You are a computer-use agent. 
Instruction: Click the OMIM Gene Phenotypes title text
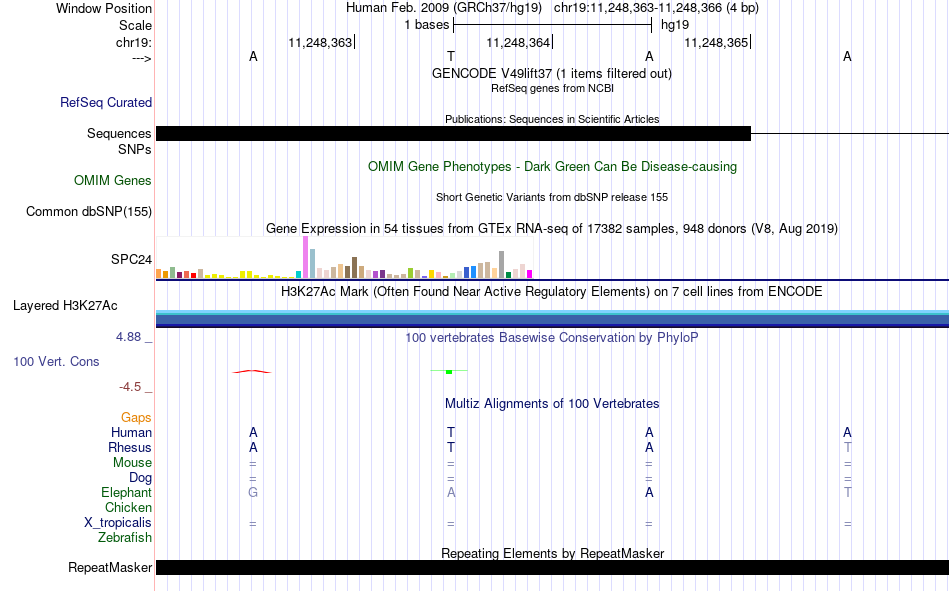pyautogui.click(x=552, y=167)
